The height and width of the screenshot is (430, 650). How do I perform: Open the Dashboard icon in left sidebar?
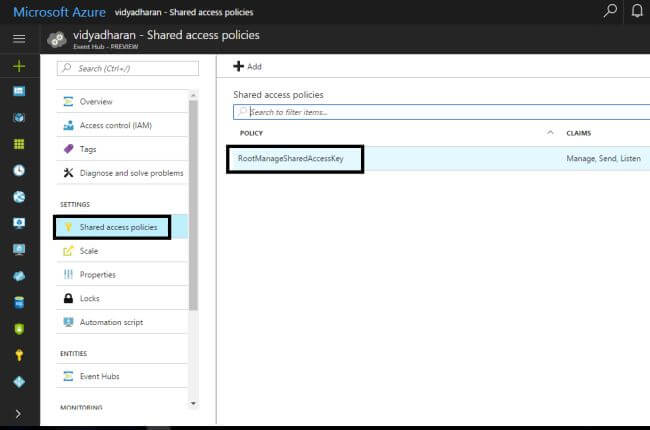(19, 91)
